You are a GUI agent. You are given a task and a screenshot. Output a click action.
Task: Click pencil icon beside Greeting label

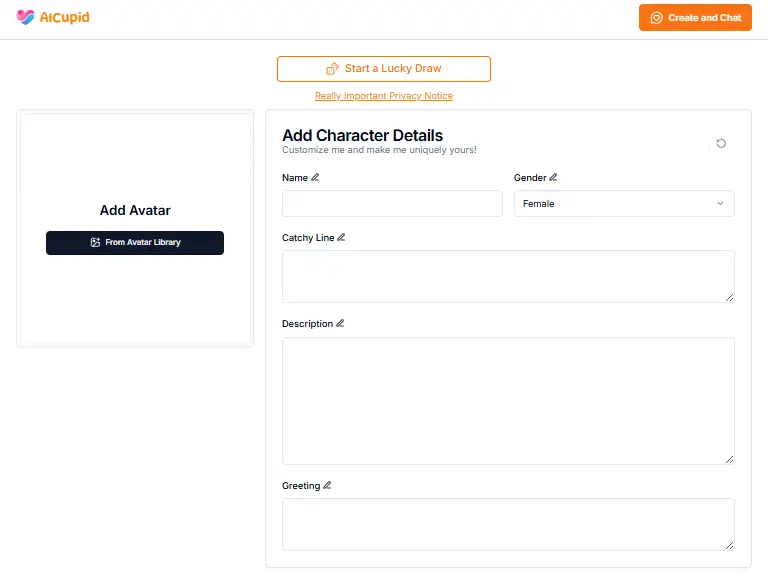click(327, 486)
